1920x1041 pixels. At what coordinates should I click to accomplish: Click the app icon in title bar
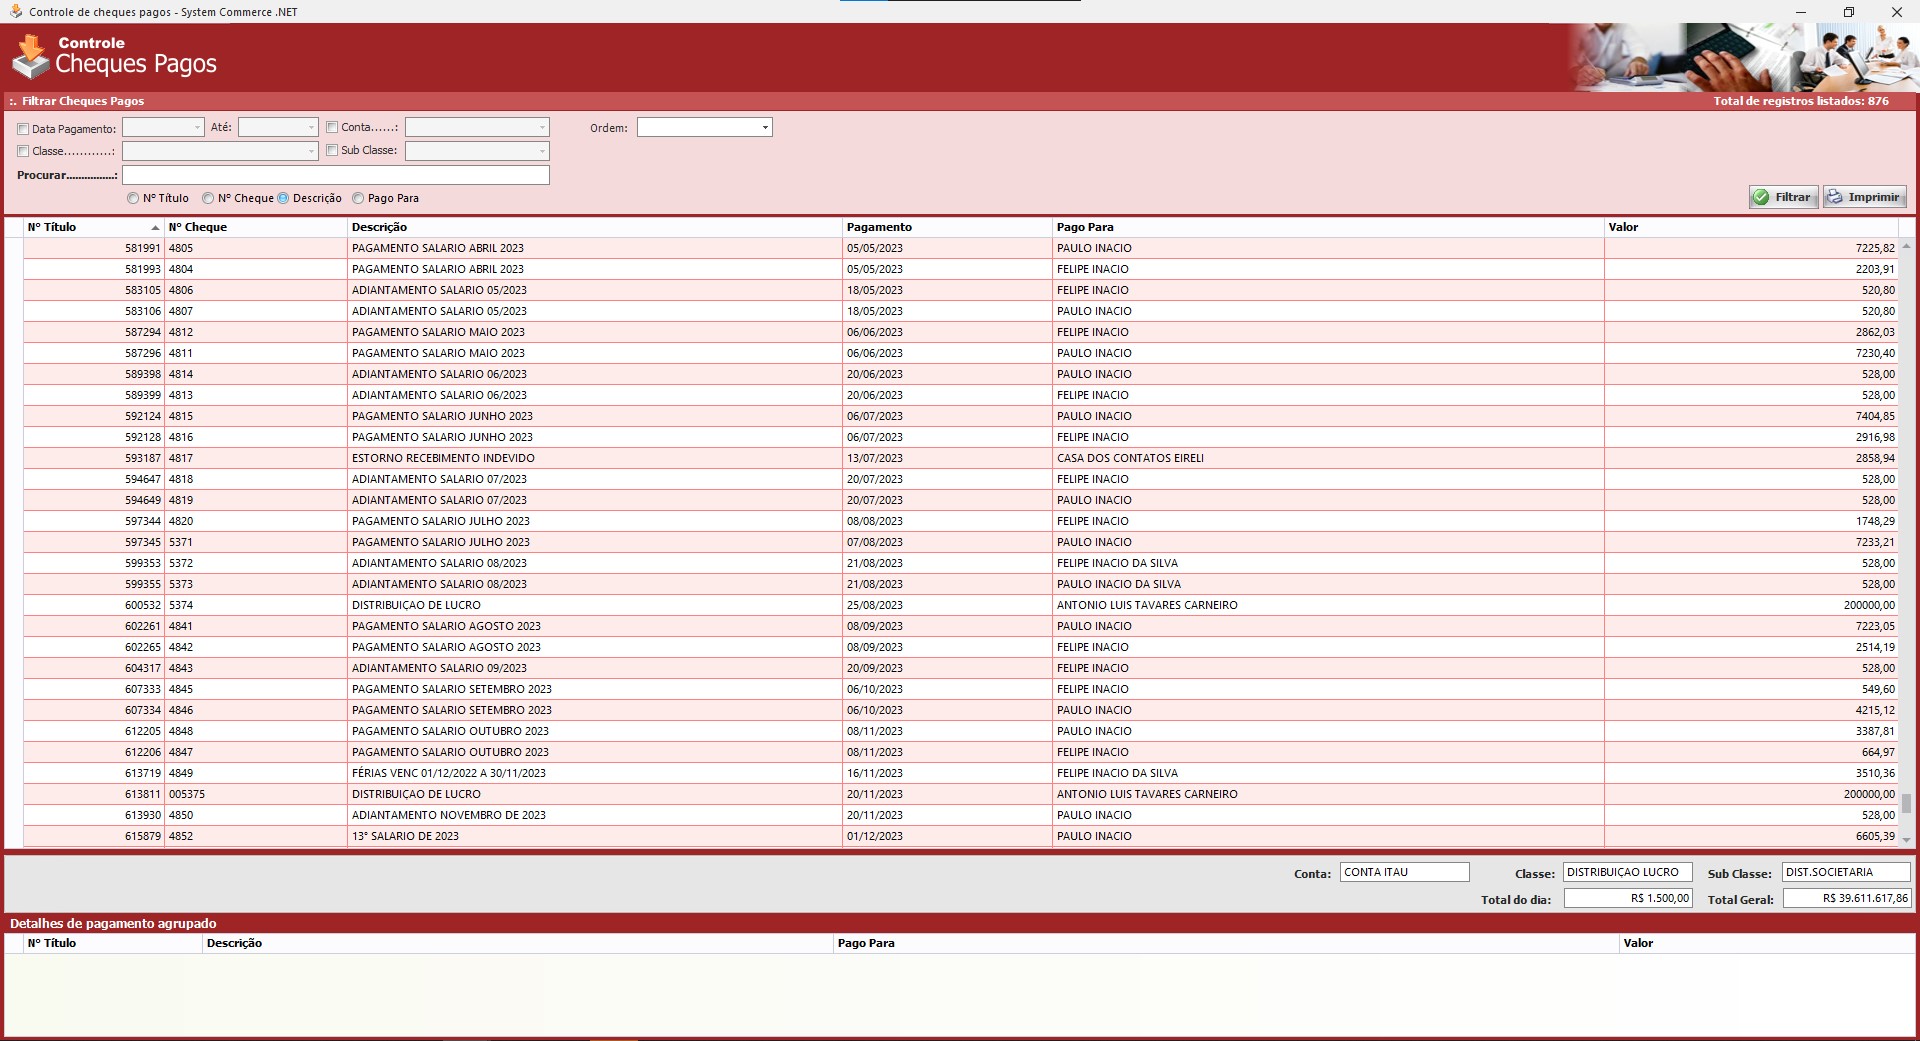click(15, 12)
